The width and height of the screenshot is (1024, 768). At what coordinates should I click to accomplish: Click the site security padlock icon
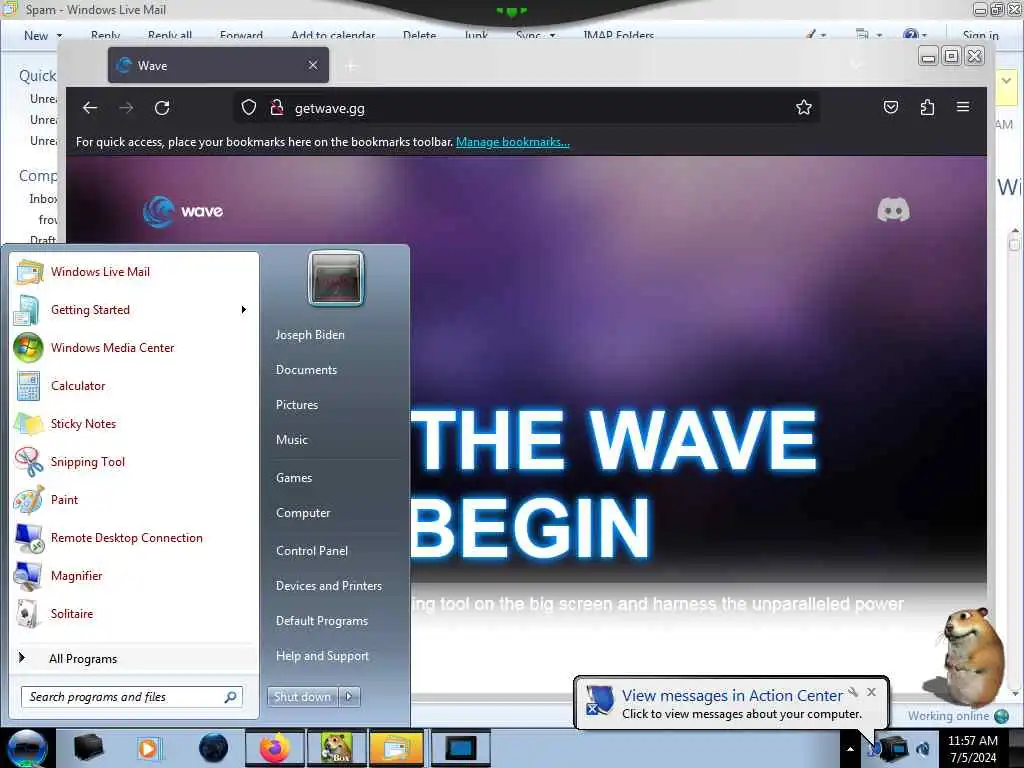[277, 107]
